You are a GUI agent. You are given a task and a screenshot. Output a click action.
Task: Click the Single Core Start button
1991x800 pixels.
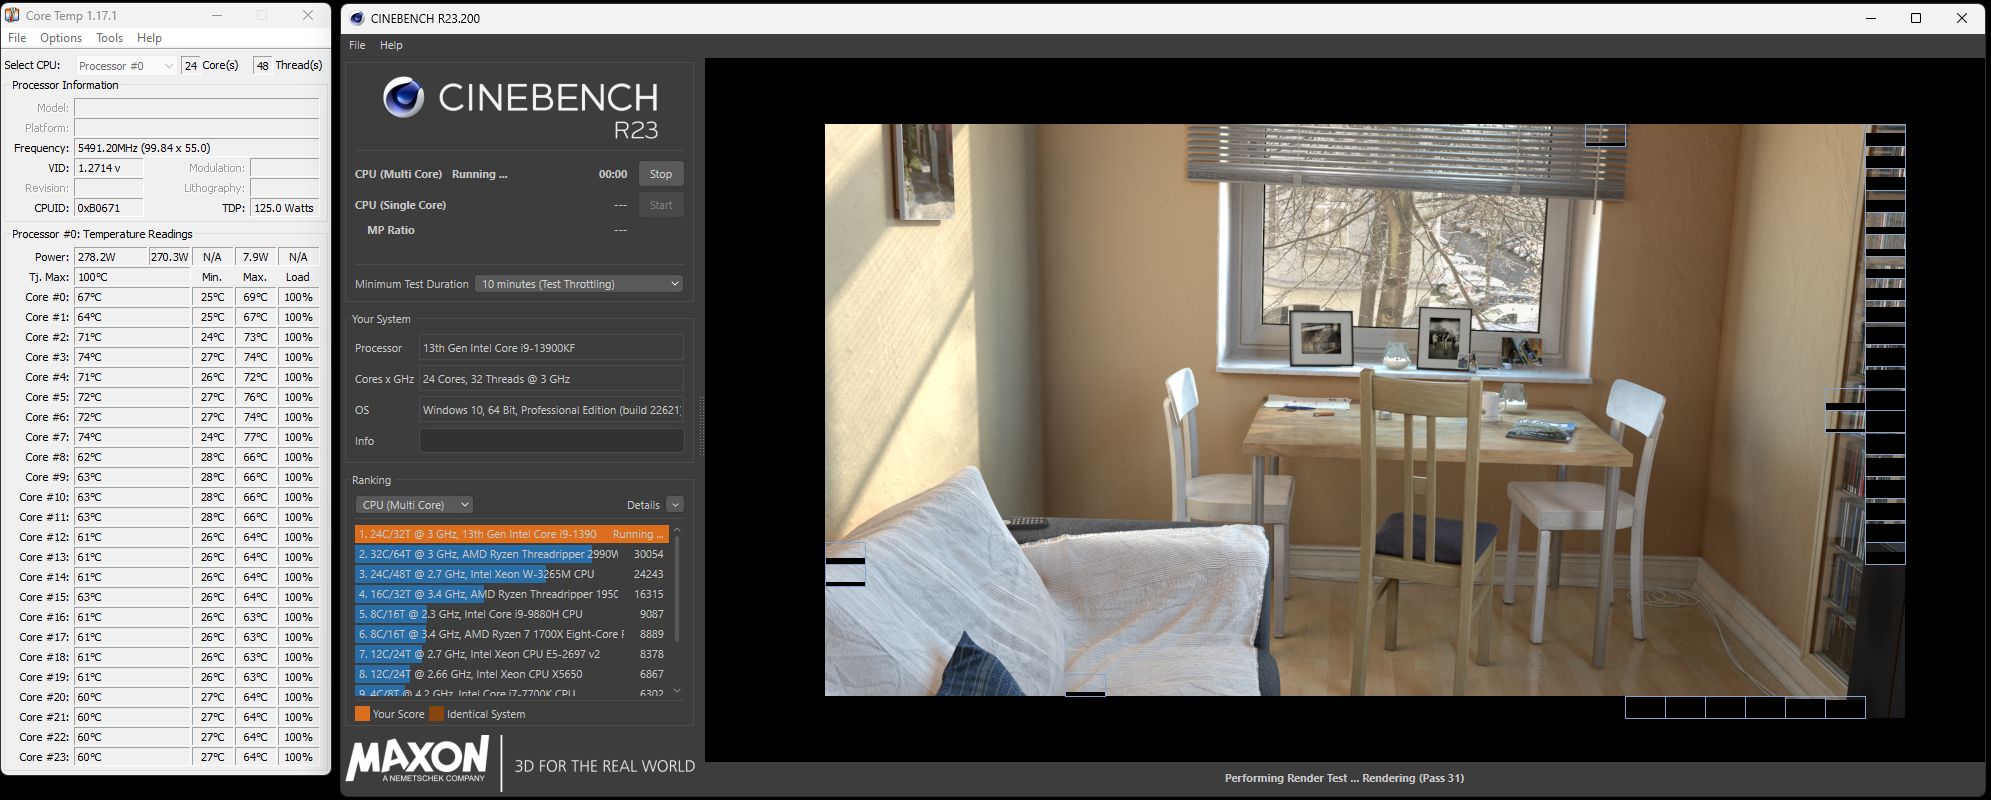point(661,205)
